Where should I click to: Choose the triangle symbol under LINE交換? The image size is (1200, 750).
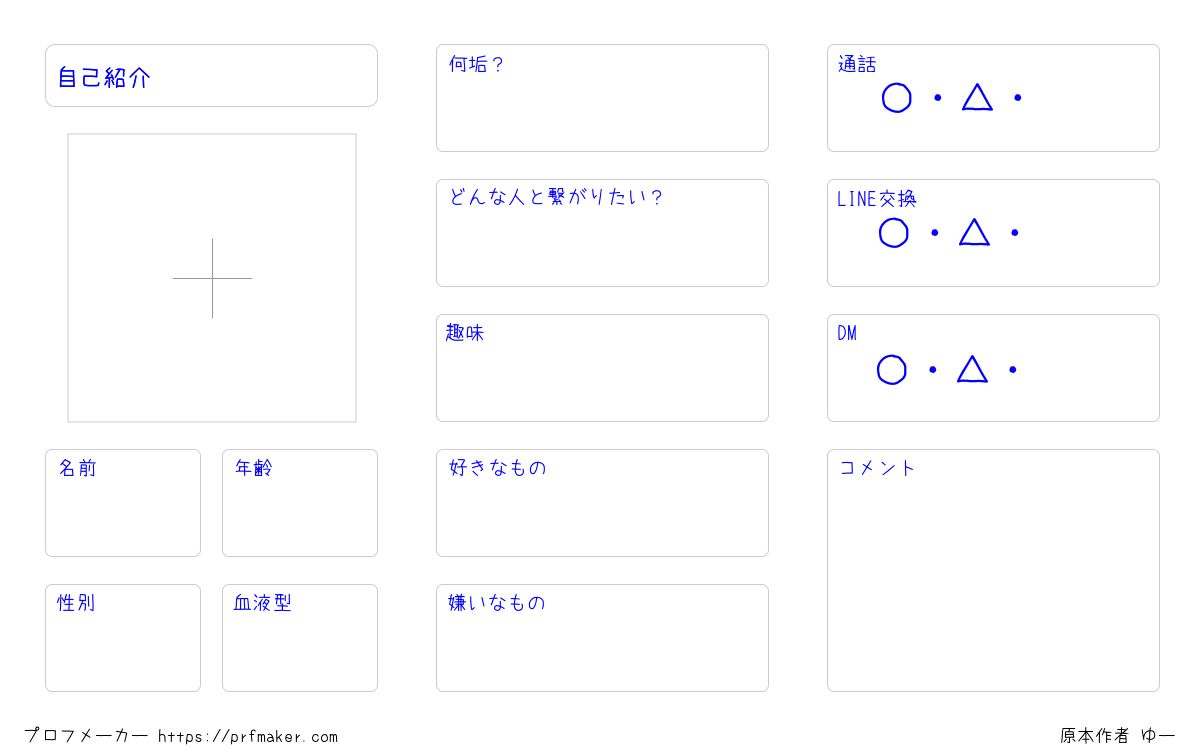974,232
